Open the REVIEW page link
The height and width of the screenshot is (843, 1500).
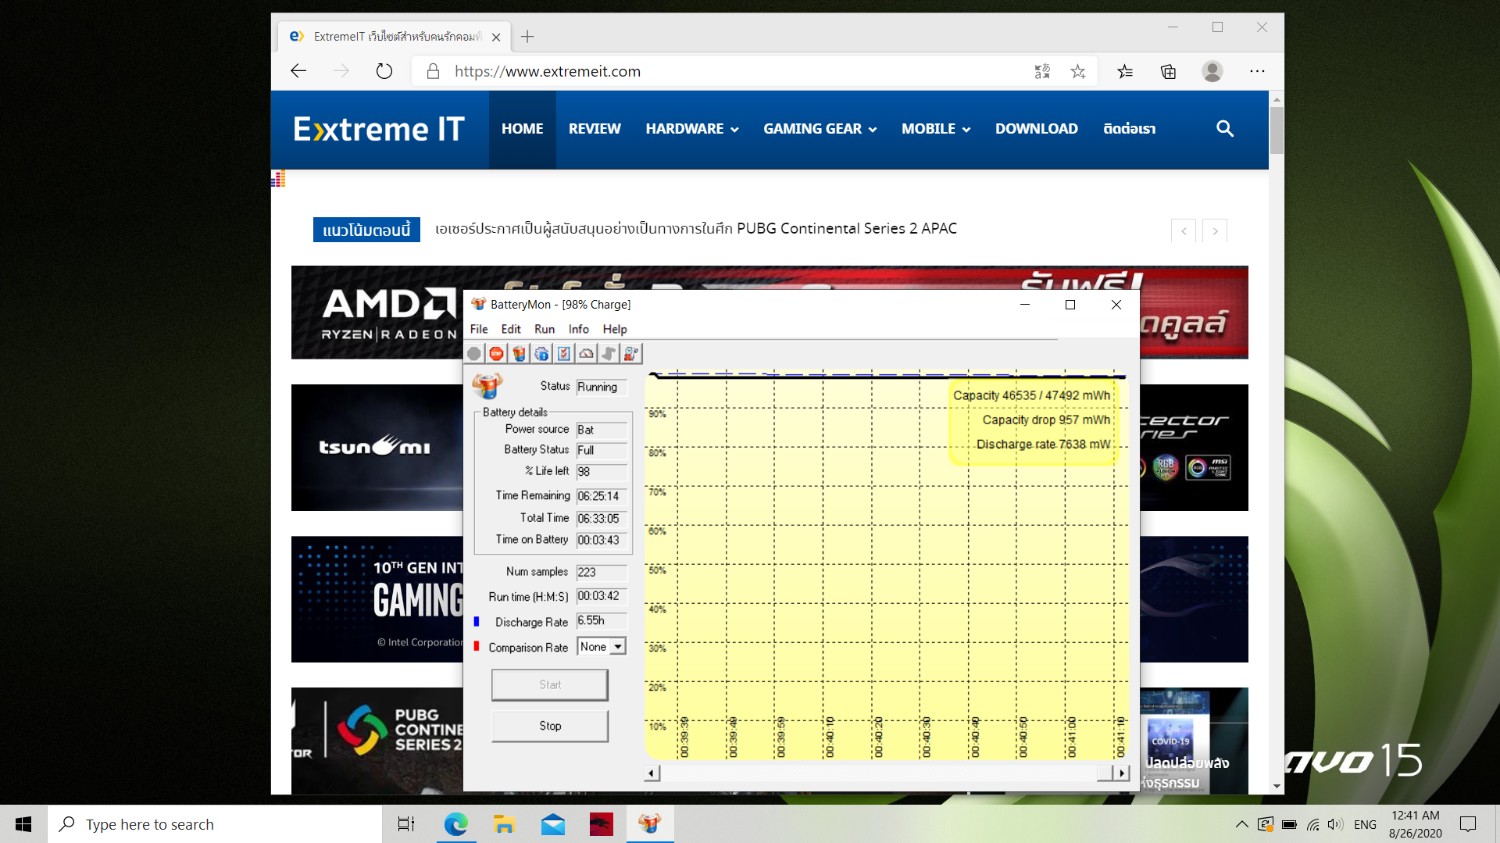[x=595, y=129]
